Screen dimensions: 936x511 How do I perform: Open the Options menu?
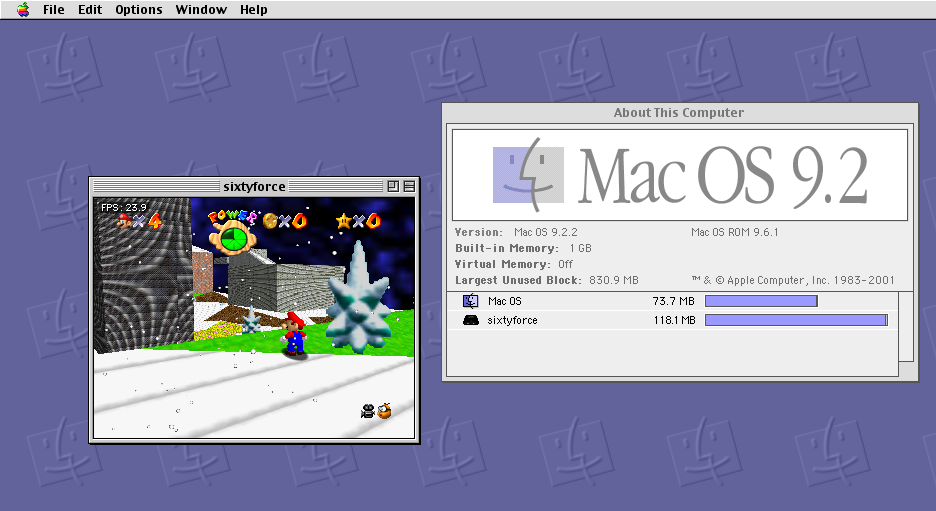(138, 10)
